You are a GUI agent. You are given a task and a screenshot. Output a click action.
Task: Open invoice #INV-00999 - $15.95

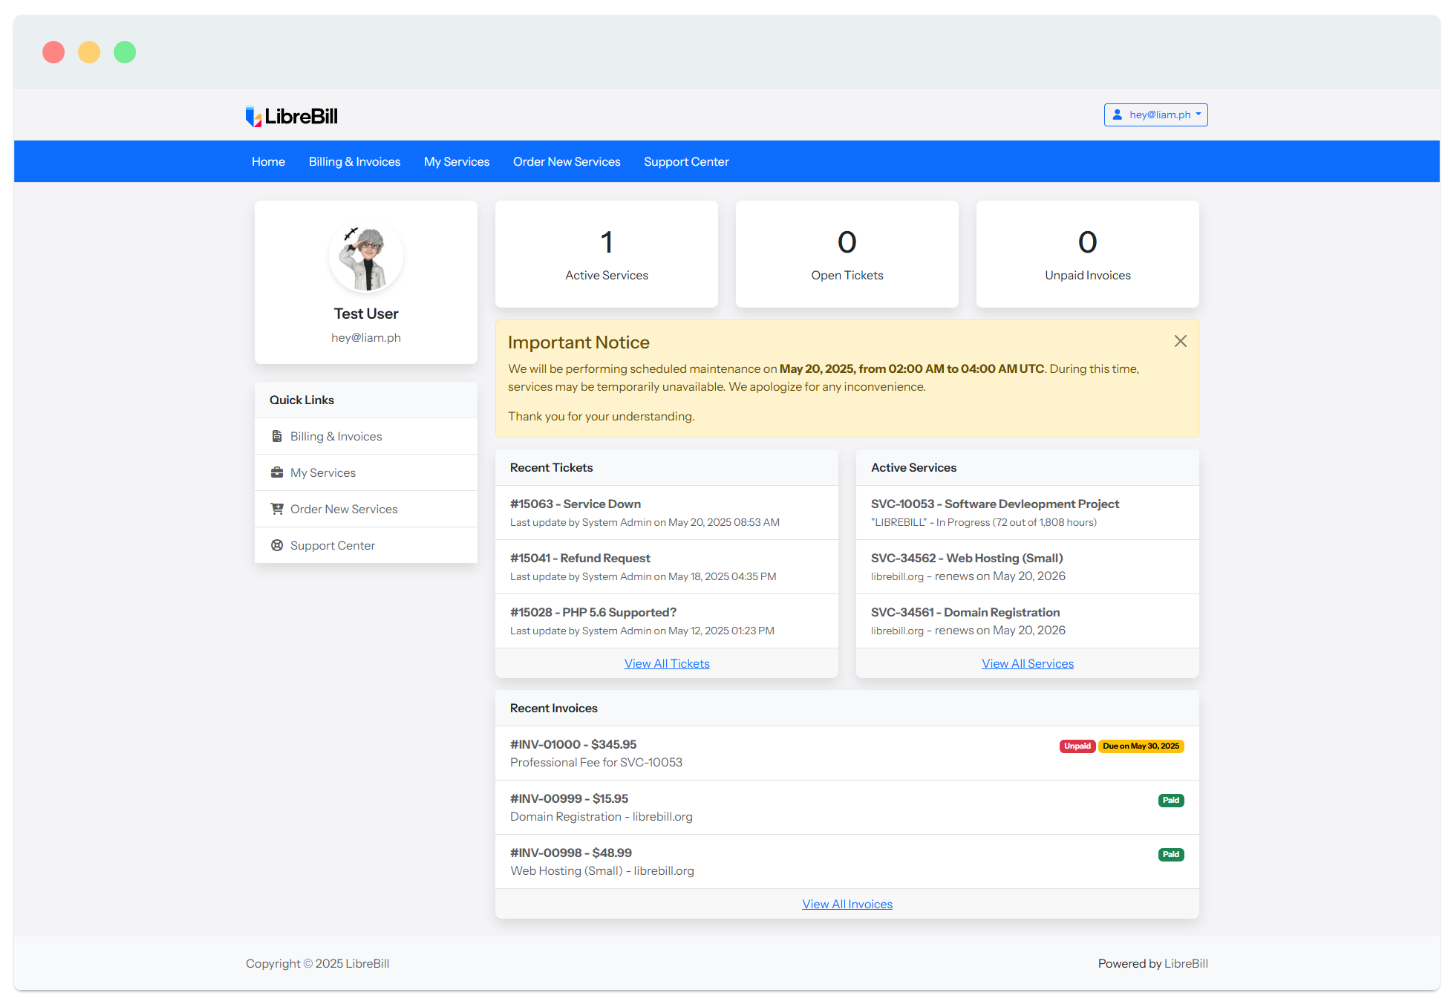pos(847,807)
